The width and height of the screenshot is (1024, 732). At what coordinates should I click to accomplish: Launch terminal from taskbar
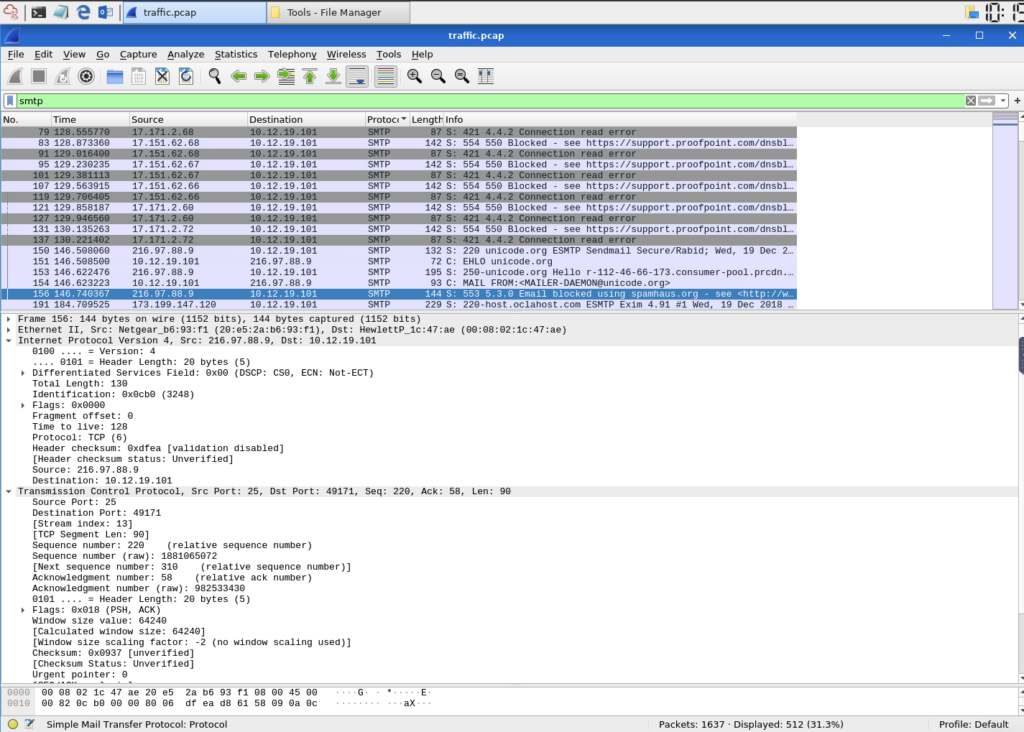(x=39, y=12)
